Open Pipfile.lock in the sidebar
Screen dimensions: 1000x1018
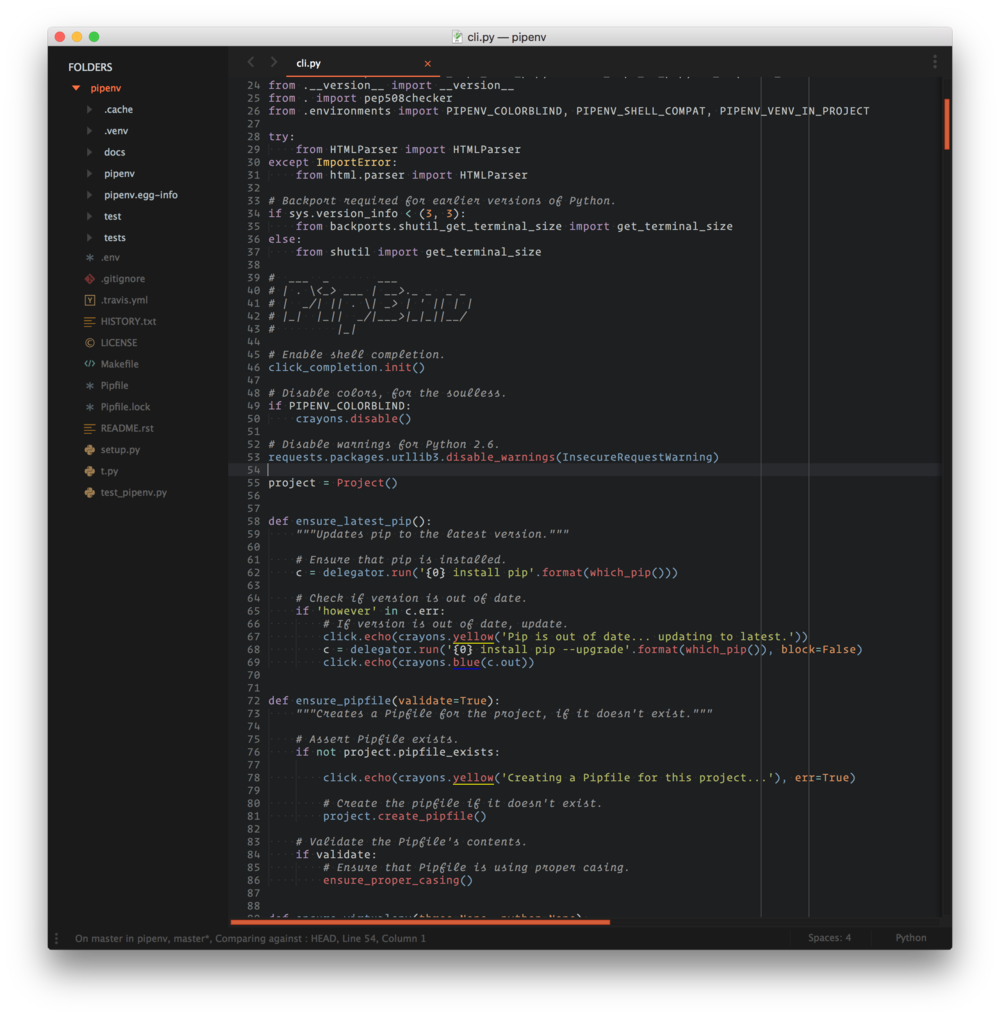click(x=125, y=407)
